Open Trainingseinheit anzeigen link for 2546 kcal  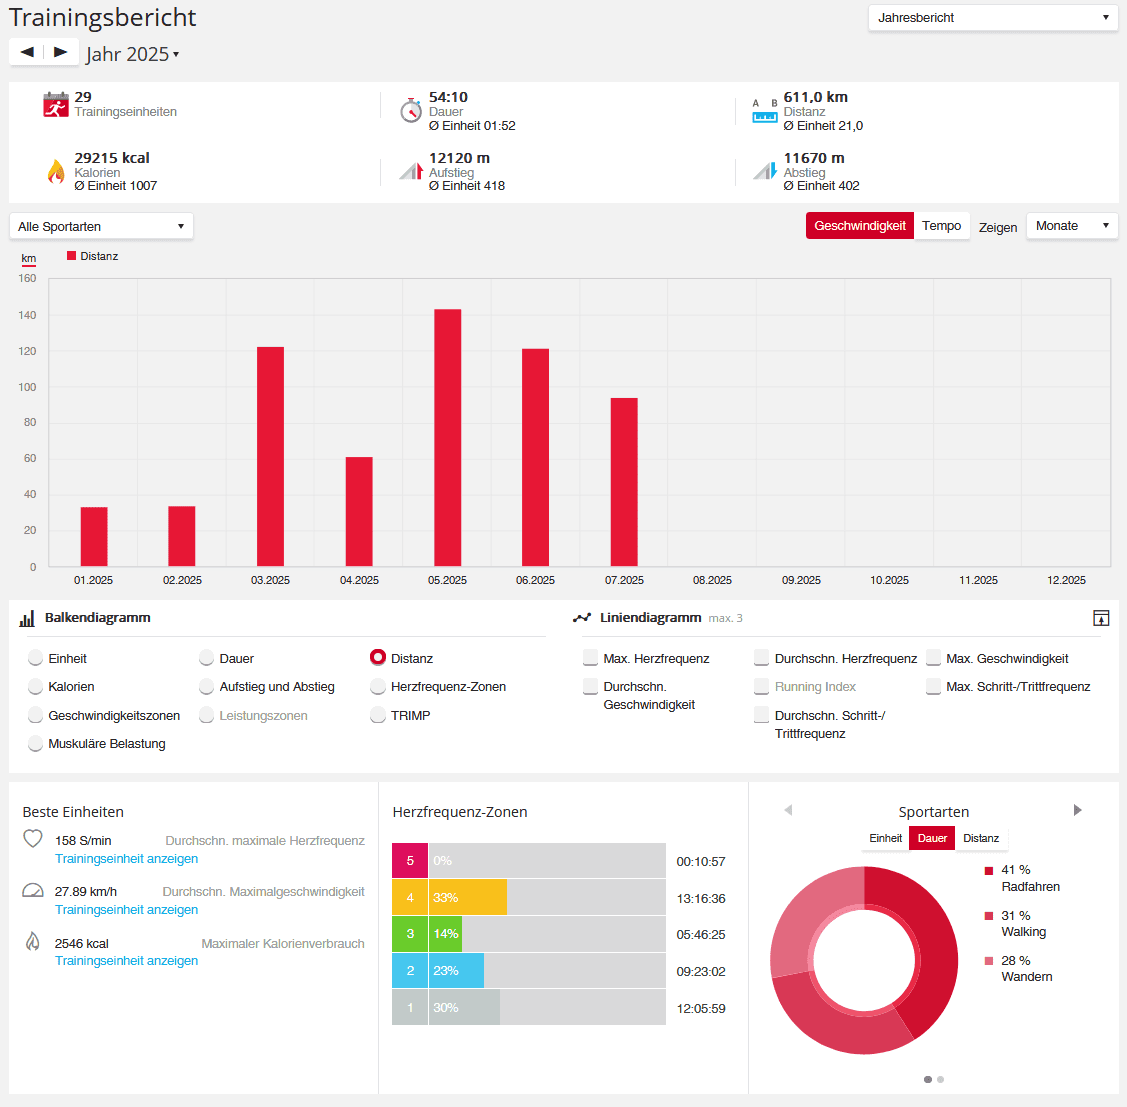coord(126,961)
